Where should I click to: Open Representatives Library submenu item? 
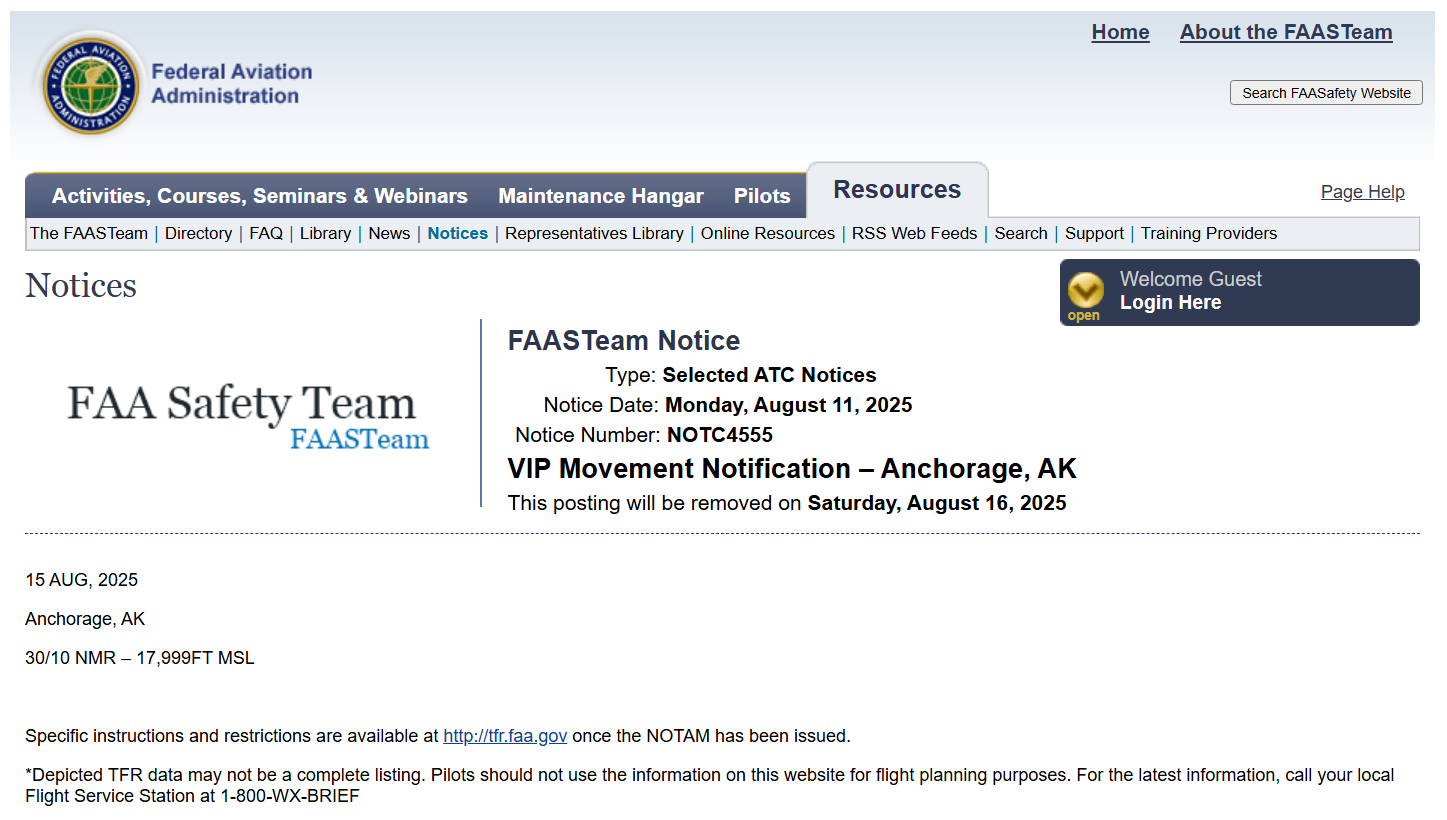[x=594, y=233]
